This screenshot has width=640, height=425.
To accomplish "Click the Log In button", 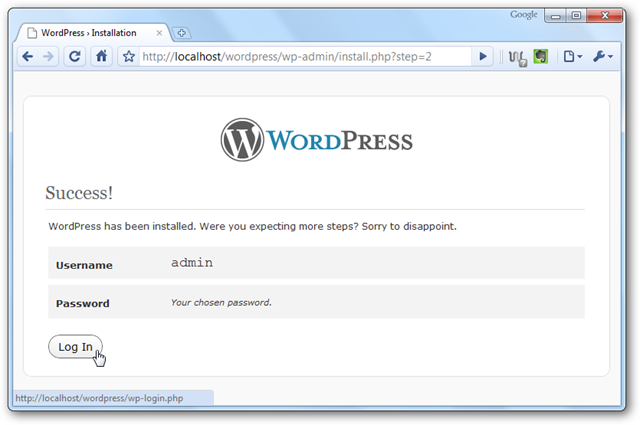I will coord(76,347).
